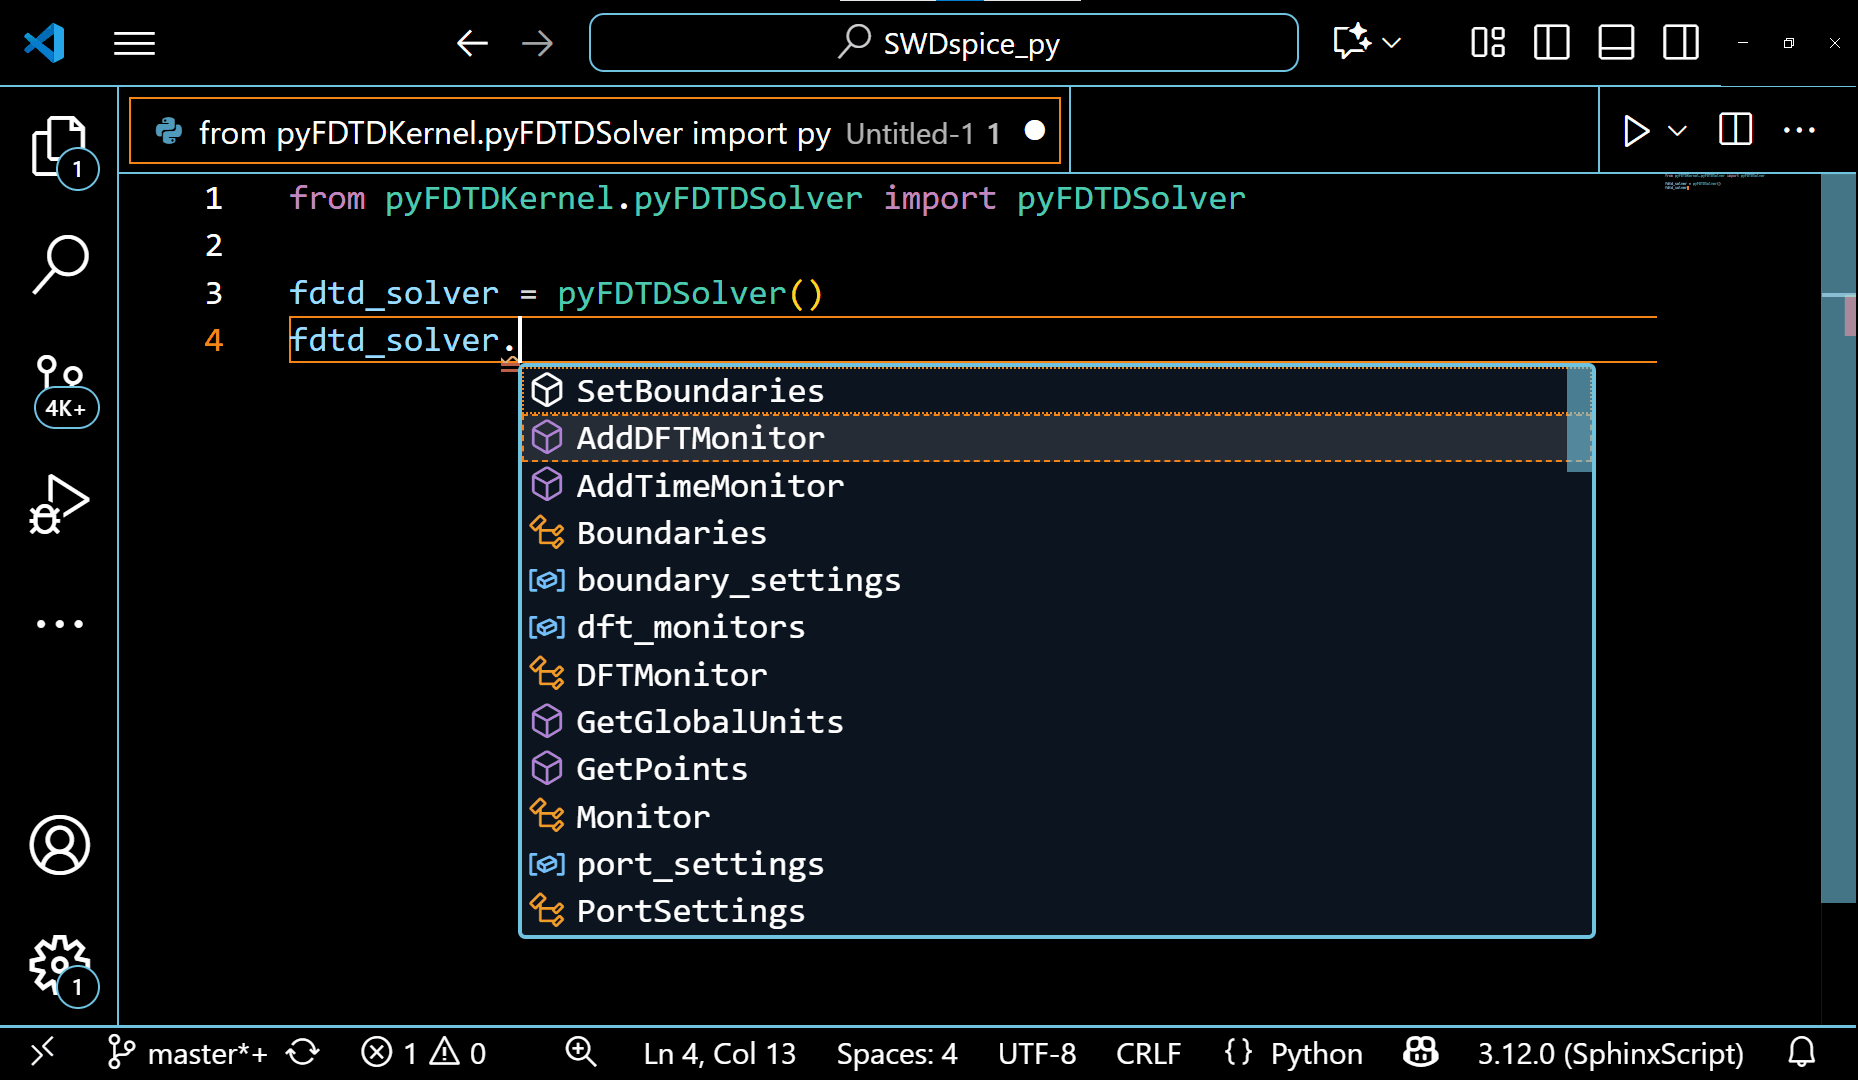Screen dimensions: 1858x1080
Task: Choose AddTimeMonitor from the suggestion list
Action: [x=710, y=486]
